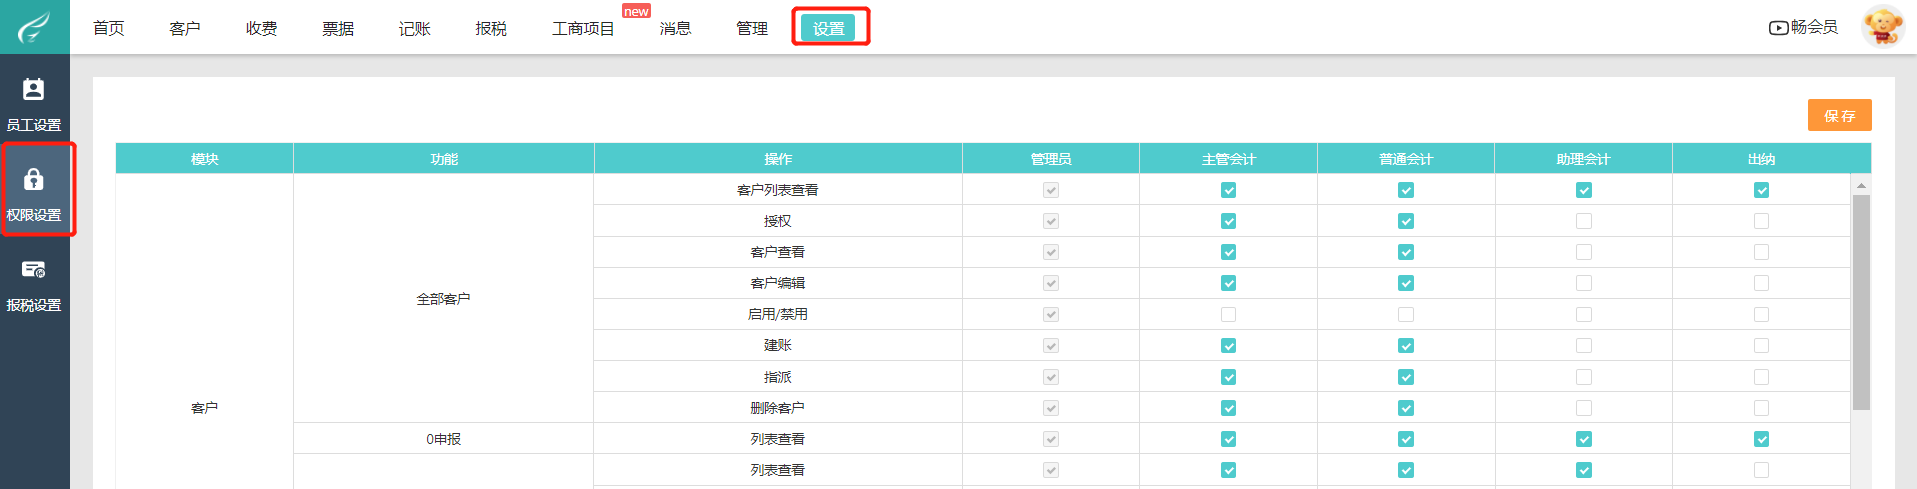Click the 出纳 column header
This screenshot has width=1917, height=489.
click(1761, 159)
